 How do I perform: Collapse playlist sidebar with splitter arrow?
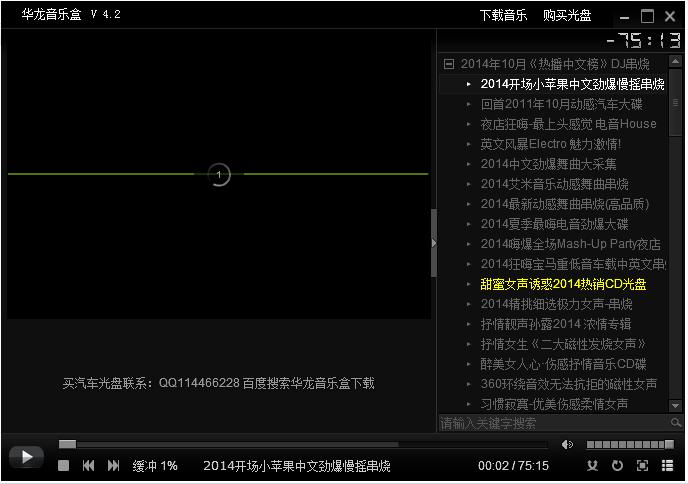tap(433, 243)
